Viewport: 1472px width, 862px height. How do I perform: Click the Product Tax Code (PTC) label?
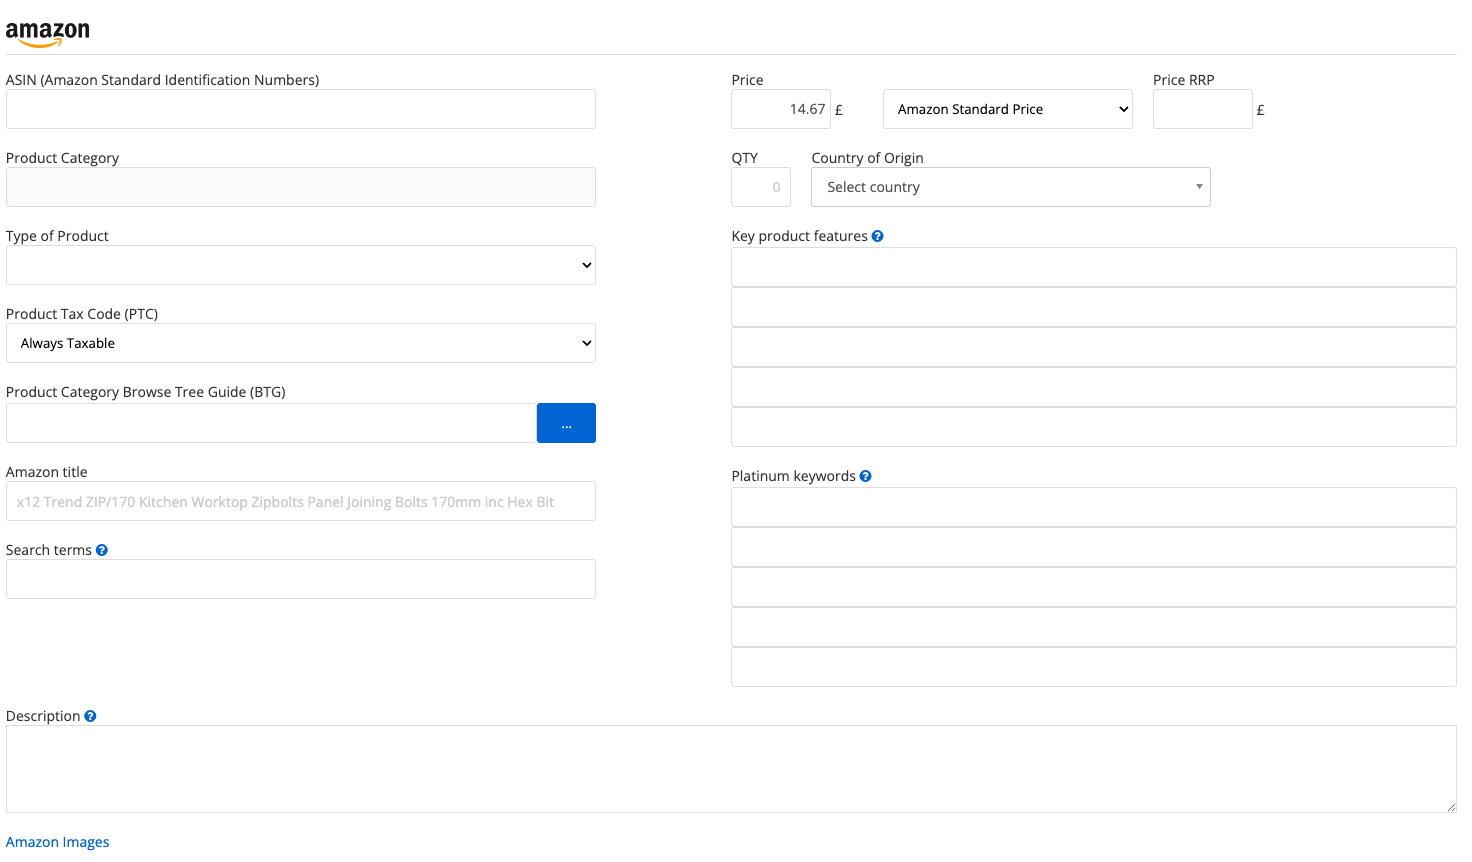(x=82, y=314)
